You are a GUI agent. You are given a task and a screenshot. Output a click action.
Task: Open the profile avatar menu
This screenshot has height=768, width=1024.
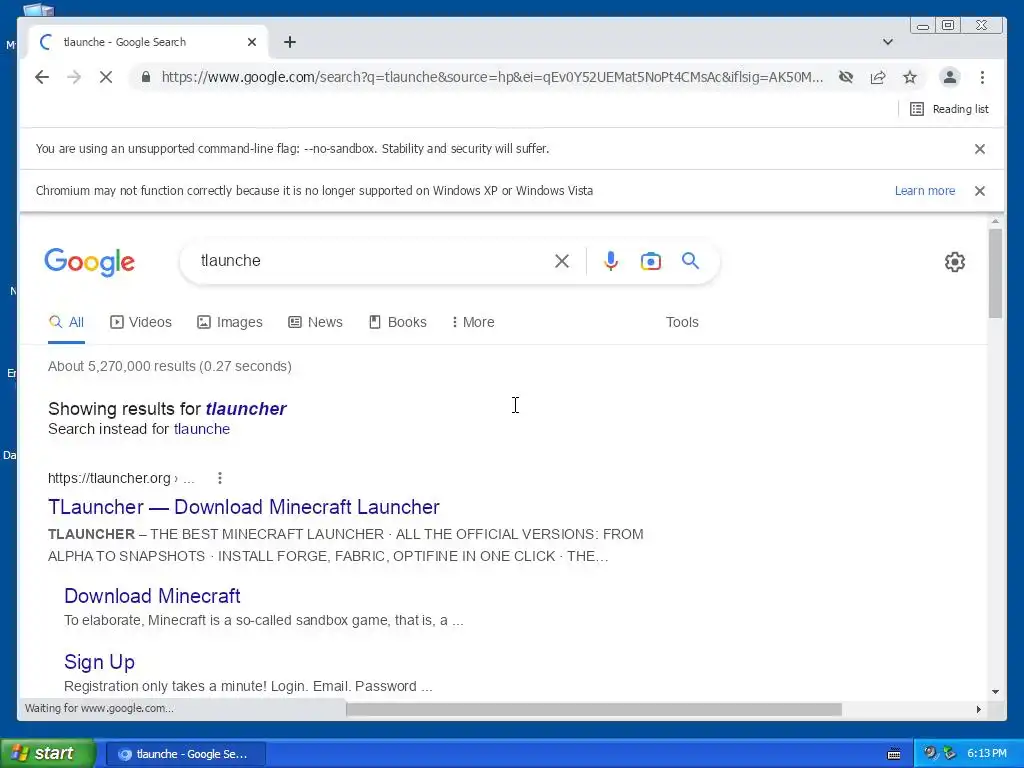(950, 77)
